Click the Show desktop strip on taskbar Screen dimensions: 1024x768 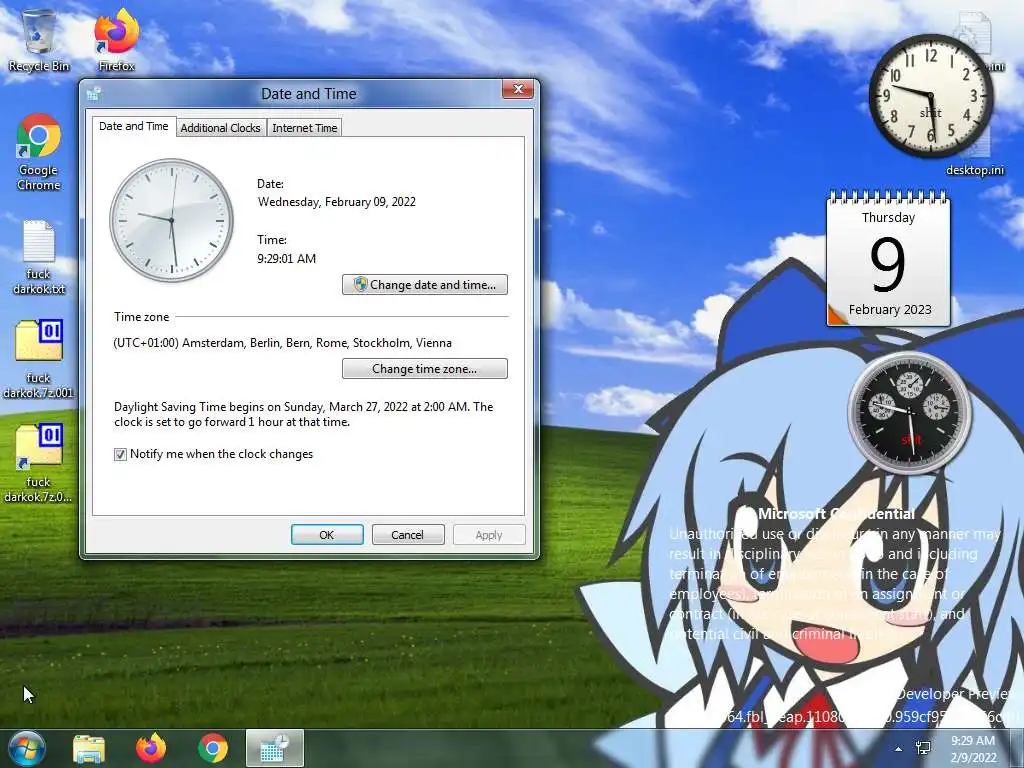(1017, 748)
